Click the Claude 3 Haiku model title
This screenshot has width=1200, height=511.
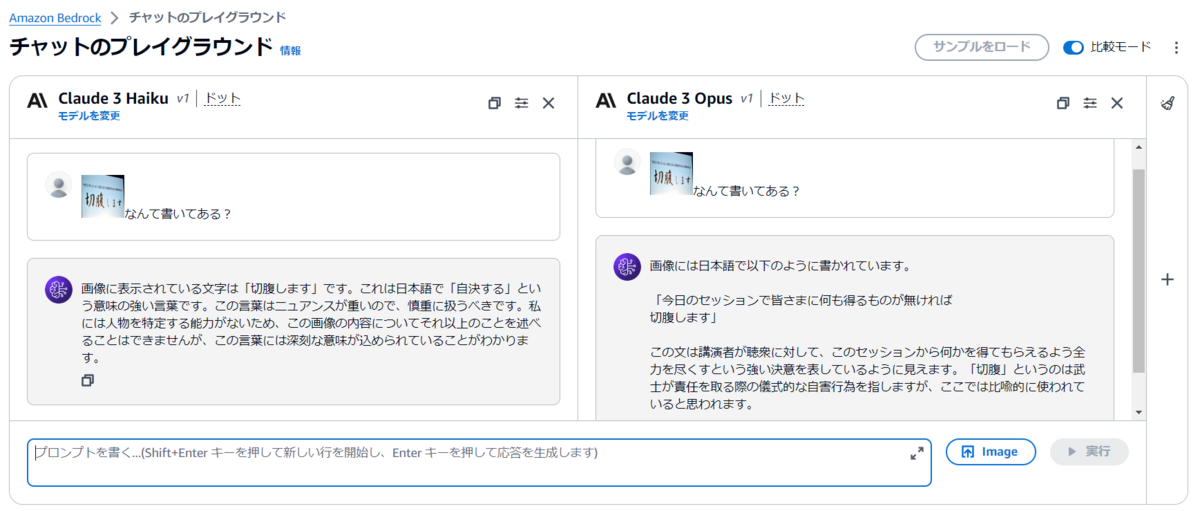click(x=113, y=98)
